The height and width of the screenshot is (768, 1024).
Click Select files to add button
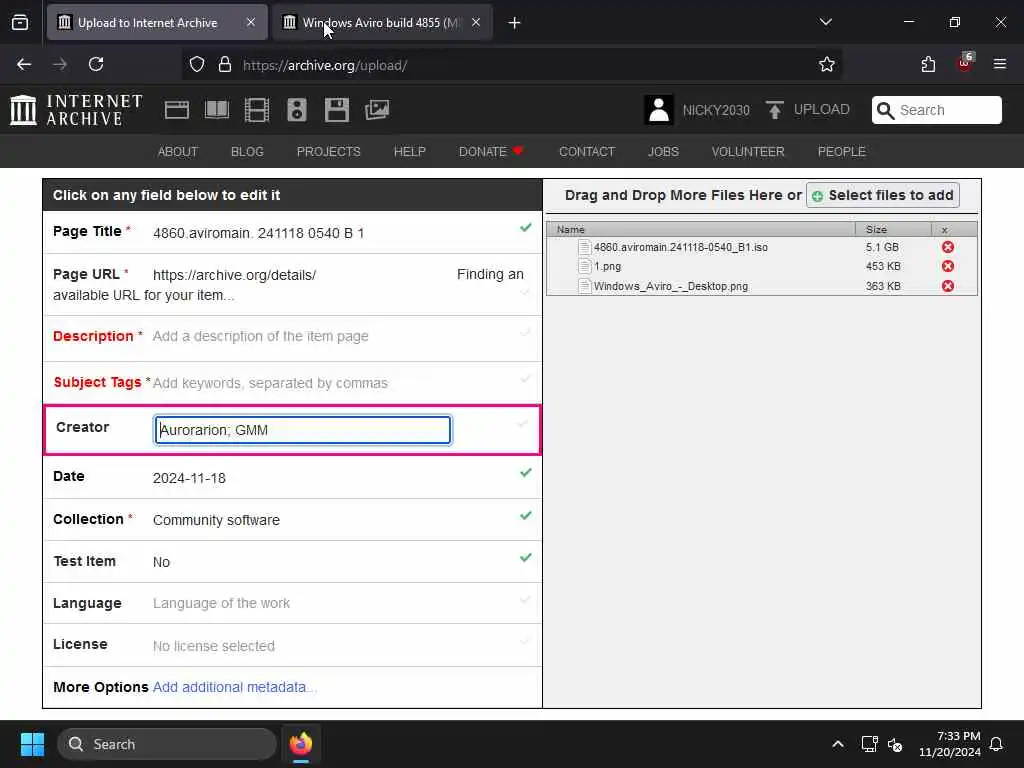pos(883,195)
